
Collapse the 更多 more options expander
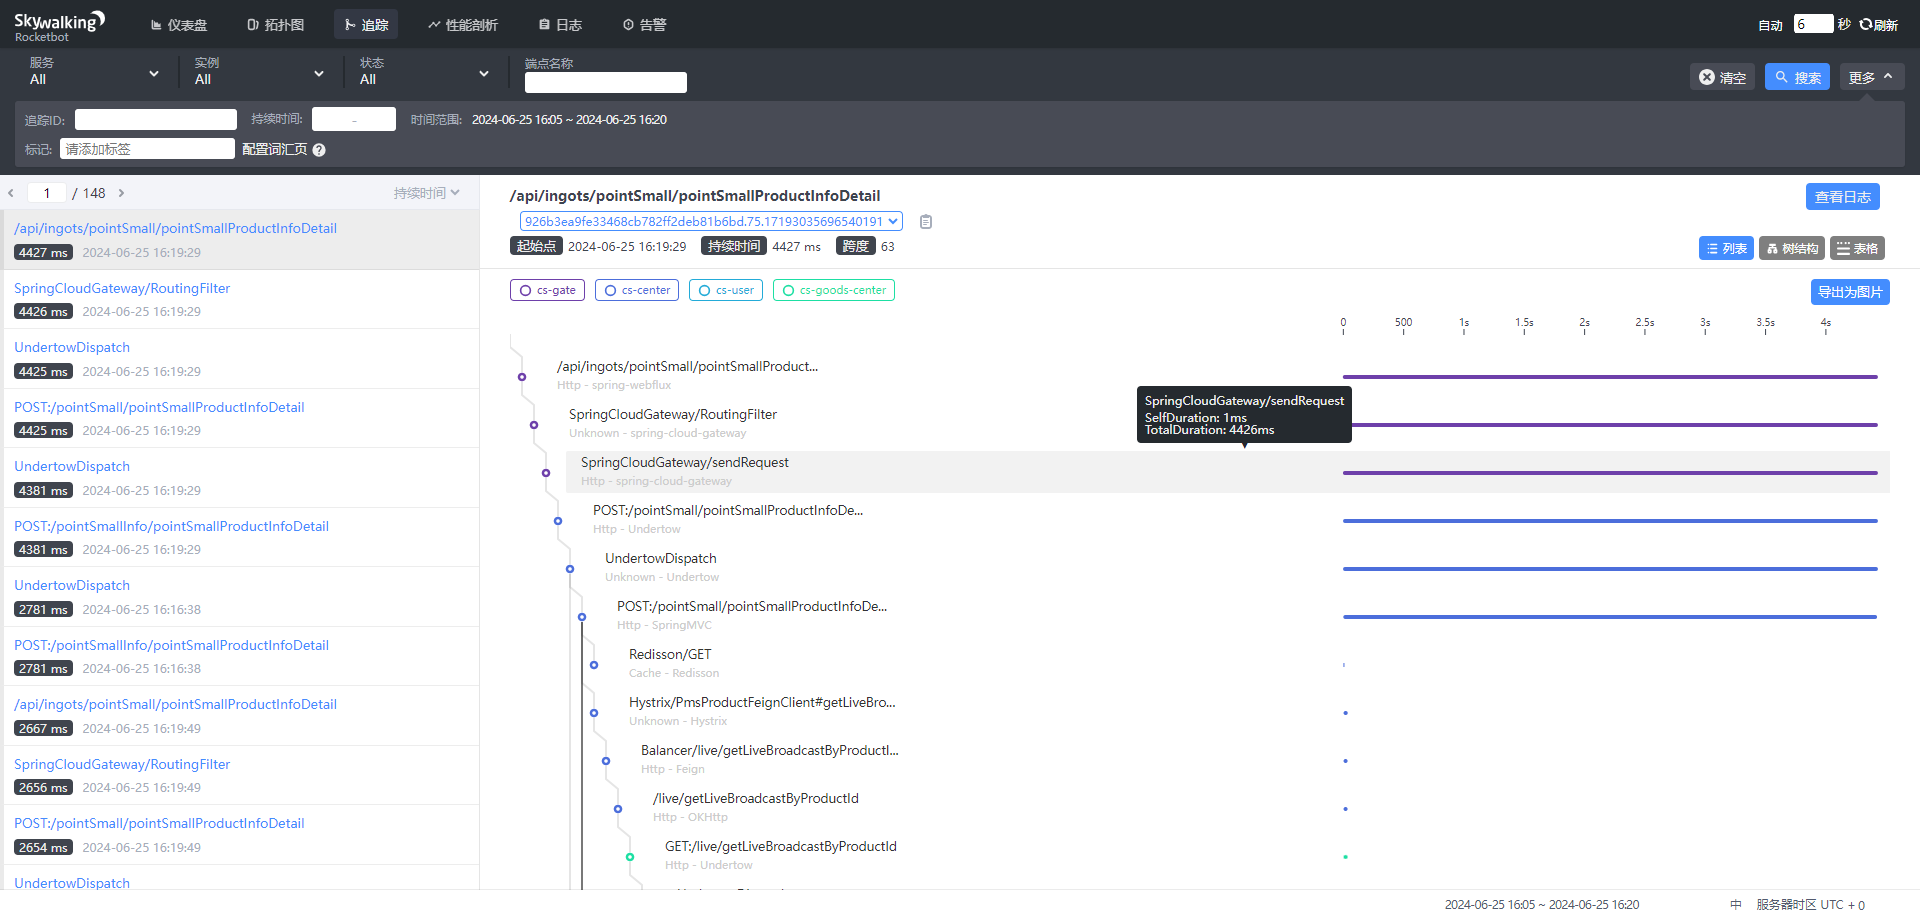click(x=1871, y=77)
